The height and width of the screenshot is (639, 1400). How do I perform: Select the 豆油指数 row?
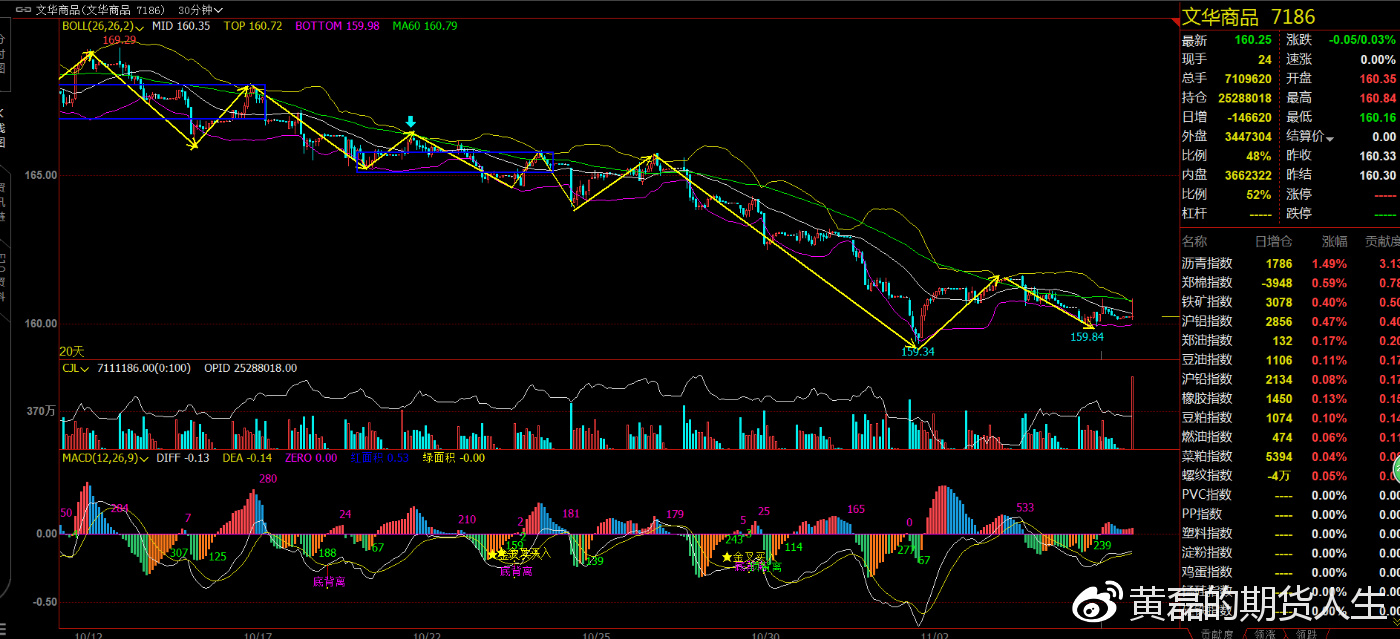[1290, 360]
